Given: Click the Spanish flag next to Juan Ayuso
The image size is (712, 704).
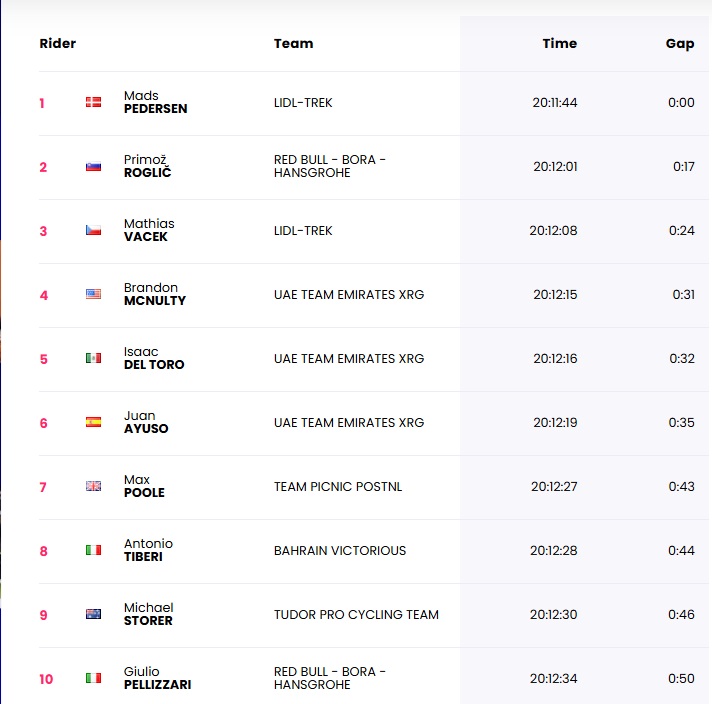Looking at the screenshot, I should tap(93, 422).
